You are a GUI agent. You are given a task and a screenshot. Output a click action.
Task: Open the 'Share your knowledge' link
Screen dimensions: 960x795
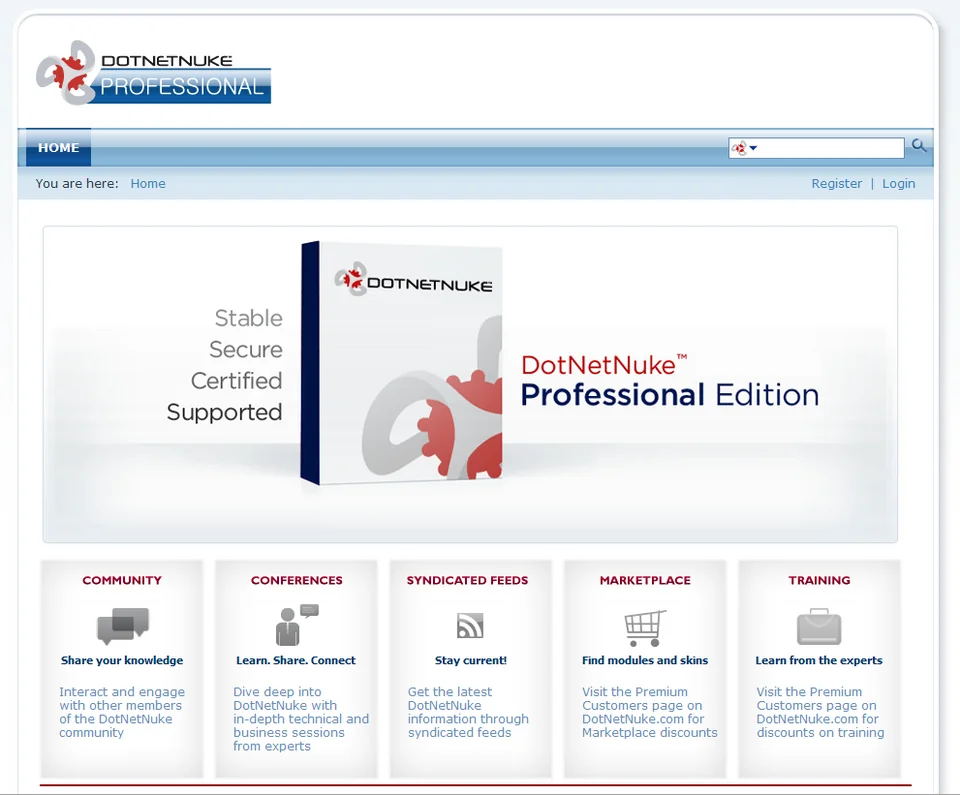pos(122,660)
